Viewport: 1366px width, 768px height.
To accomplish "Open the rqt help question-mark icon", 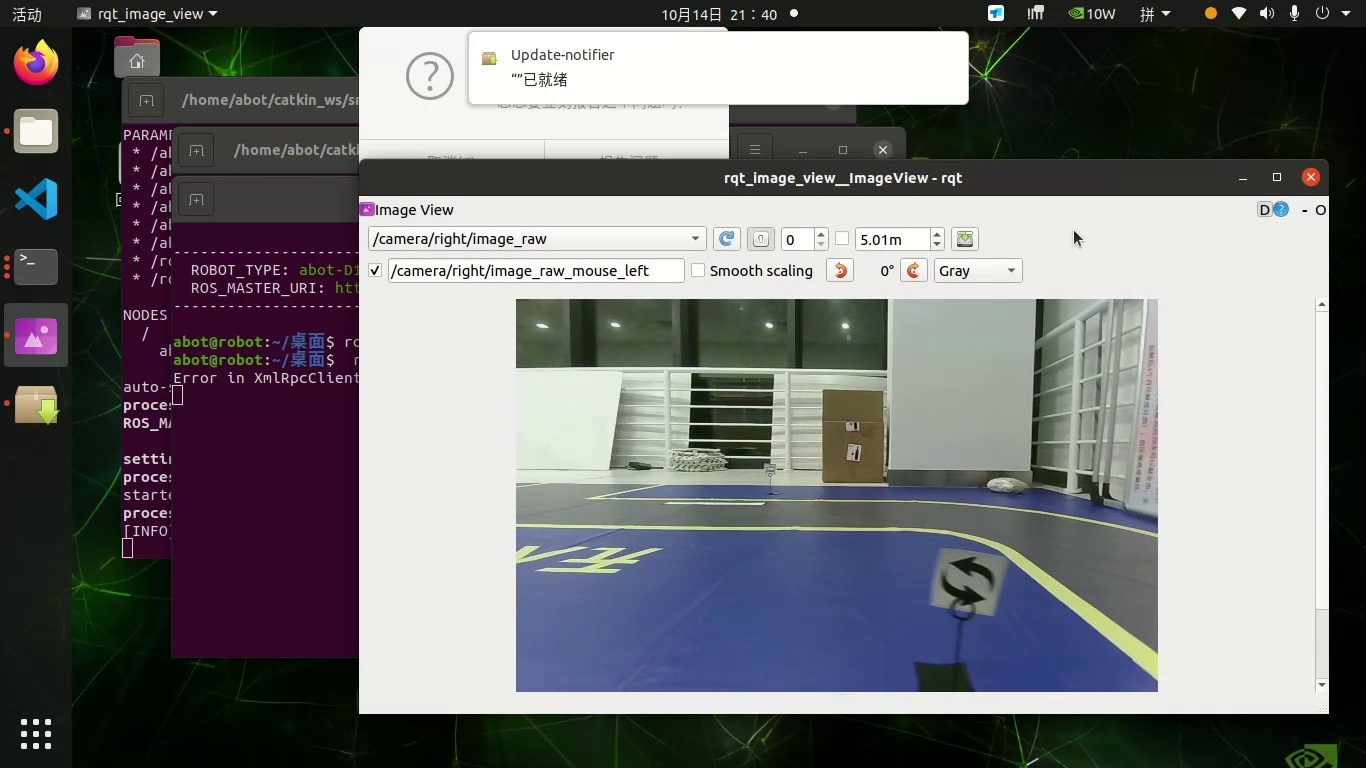I will point(1281,210).
